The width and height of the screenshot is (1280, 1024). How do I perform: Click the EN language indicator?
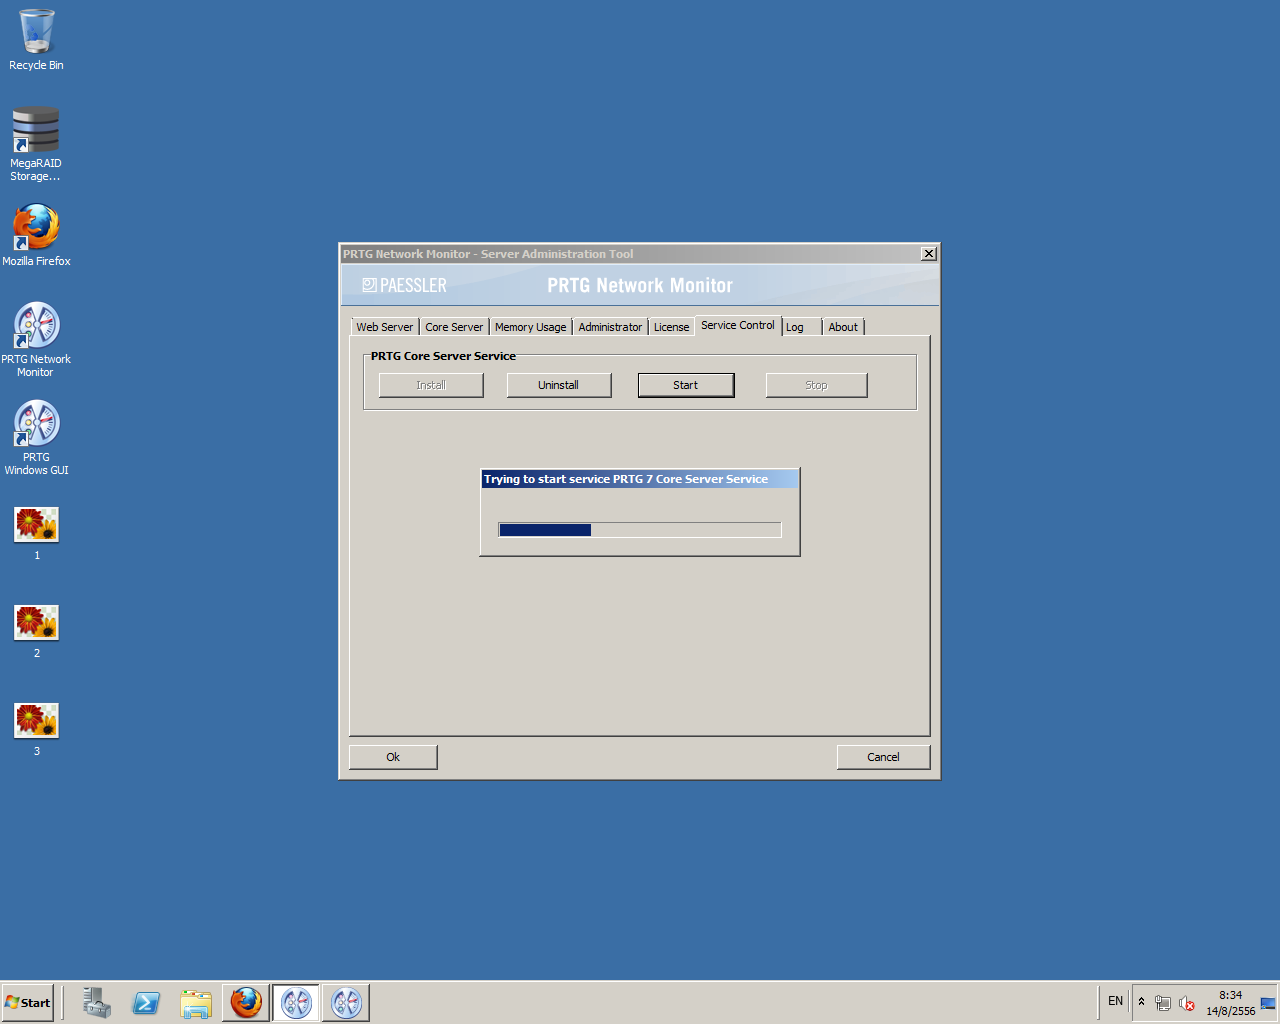(x=1115, y=1001)
